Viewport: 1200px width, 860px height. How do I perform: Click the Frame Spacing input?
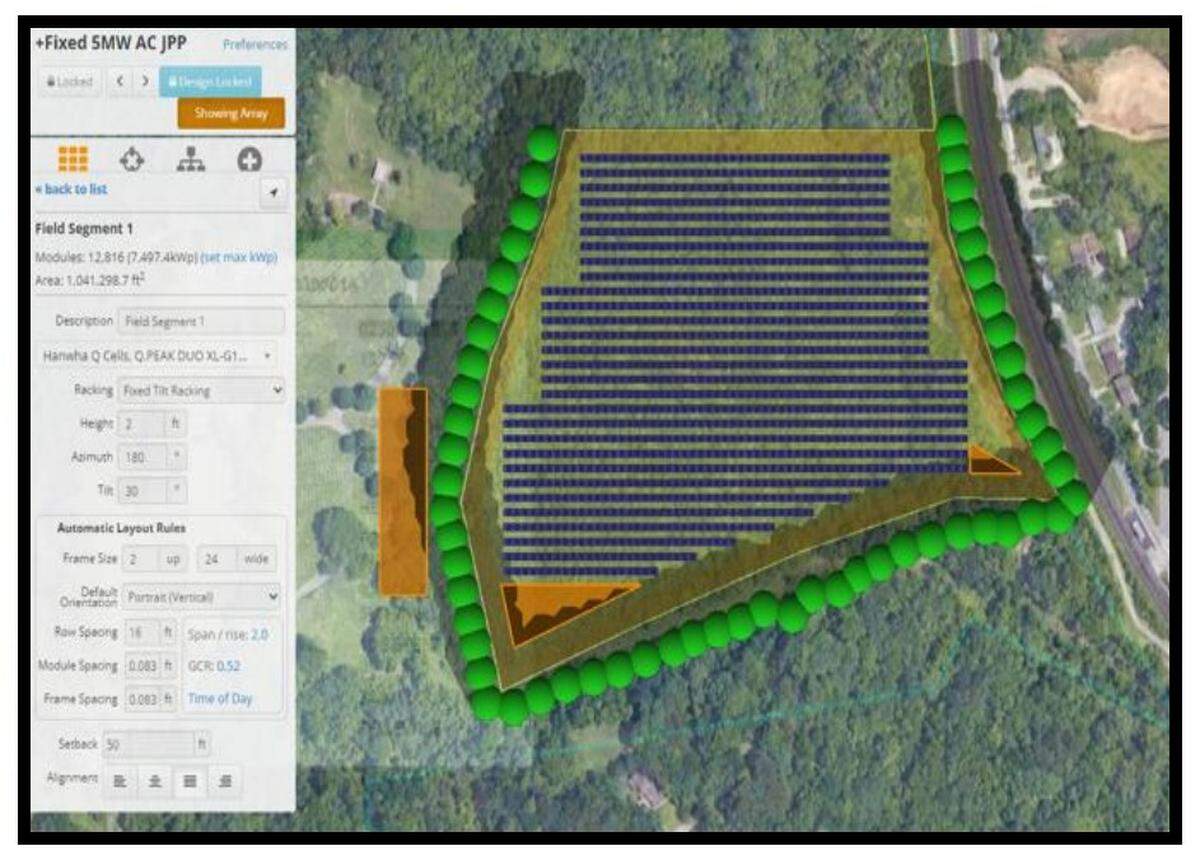141,699
